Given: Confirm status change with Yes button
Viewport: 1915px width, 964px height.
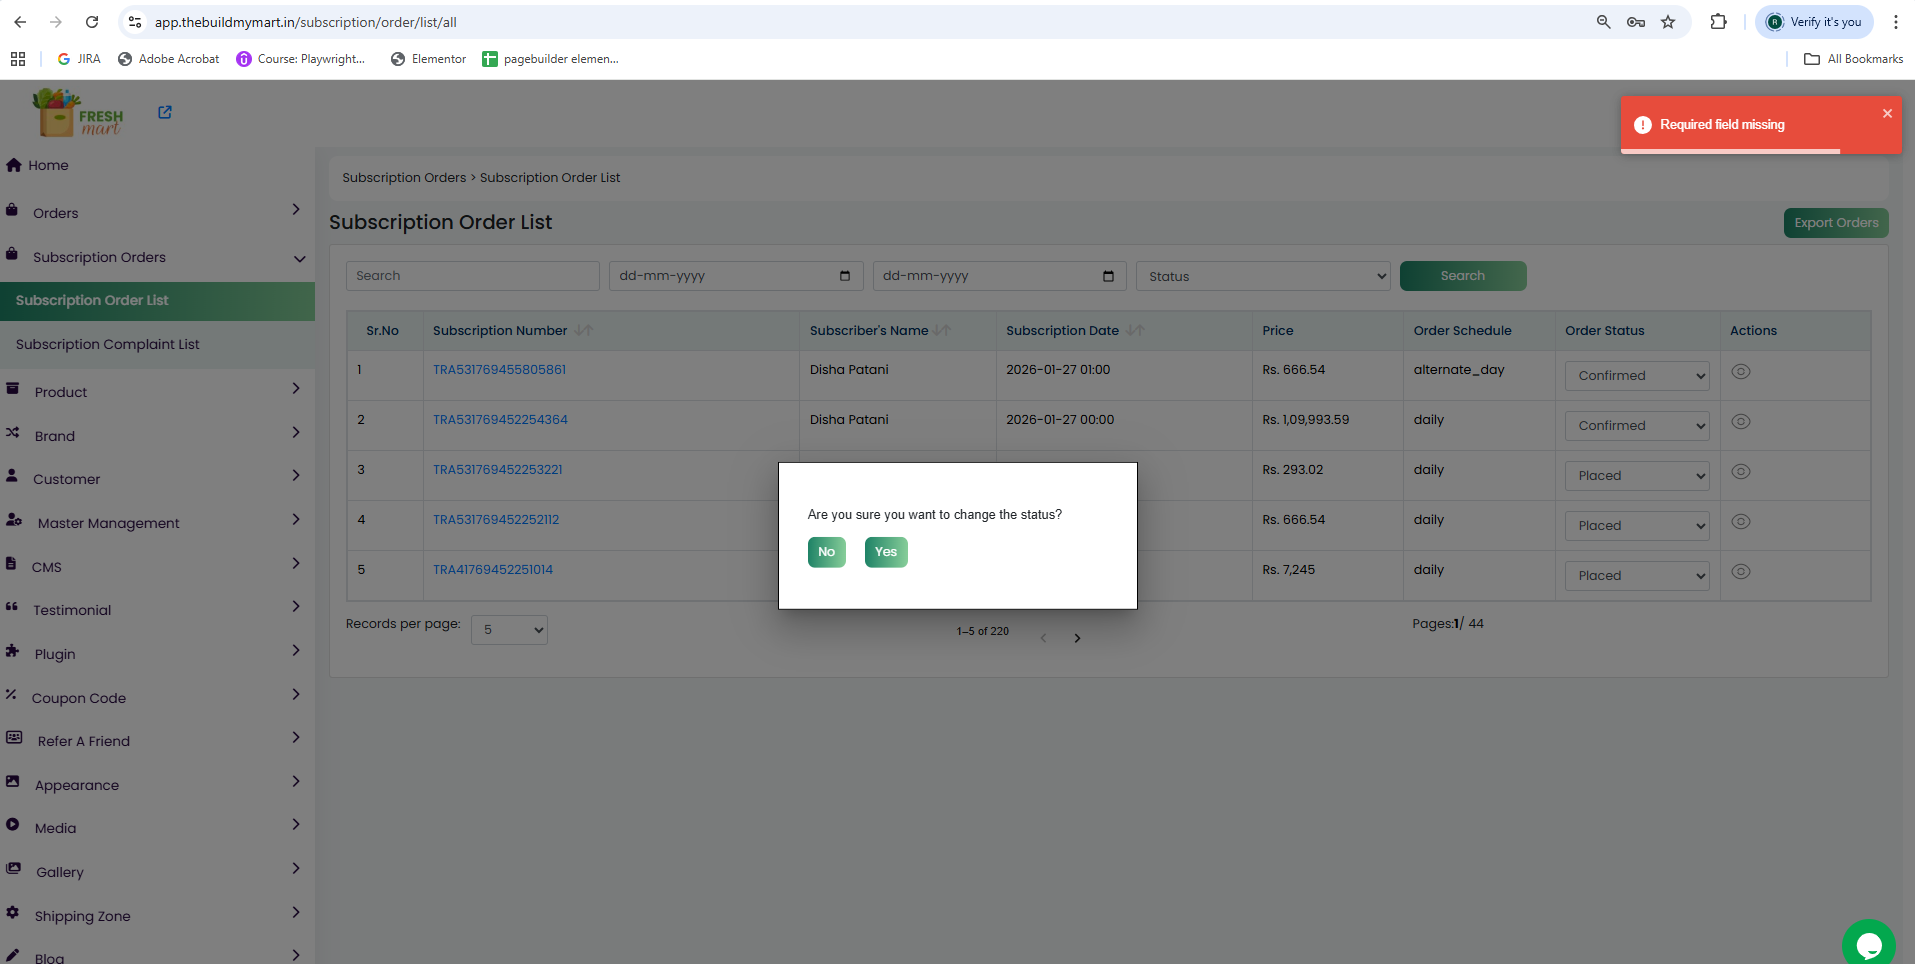Looking at the screenshot, I should 886,552.
